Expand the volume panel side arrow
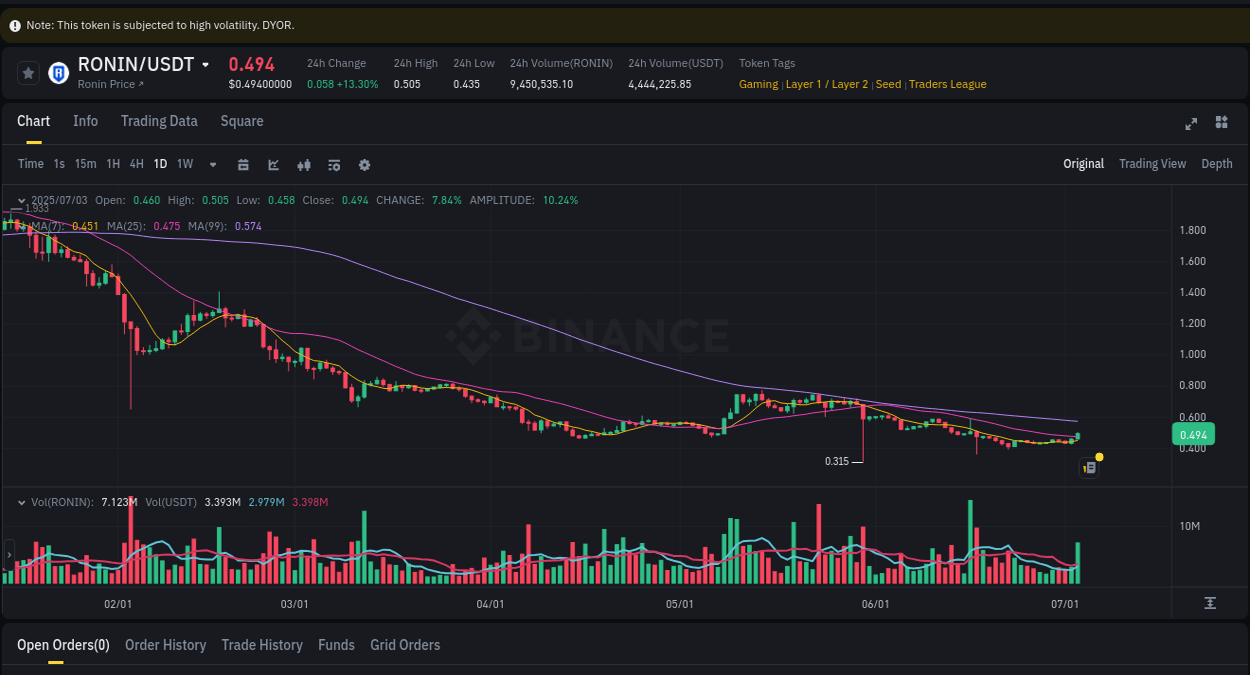This screenshot has height=675, width=1250. [7, 556]
